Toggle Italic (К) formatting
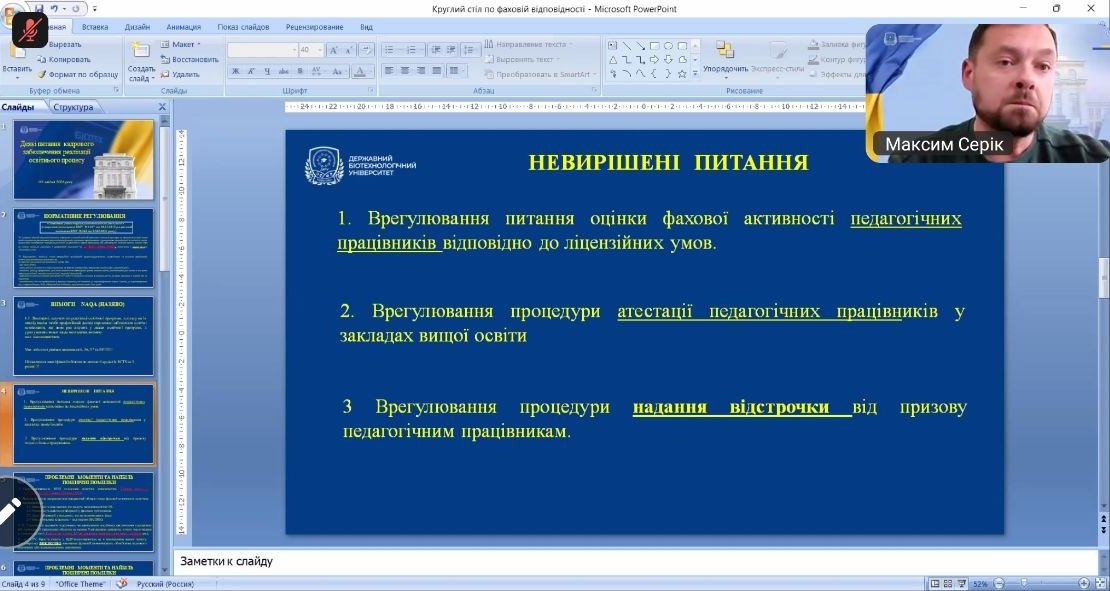The height and width of the screenshot is (591, 1110). (x=251, y=72)
